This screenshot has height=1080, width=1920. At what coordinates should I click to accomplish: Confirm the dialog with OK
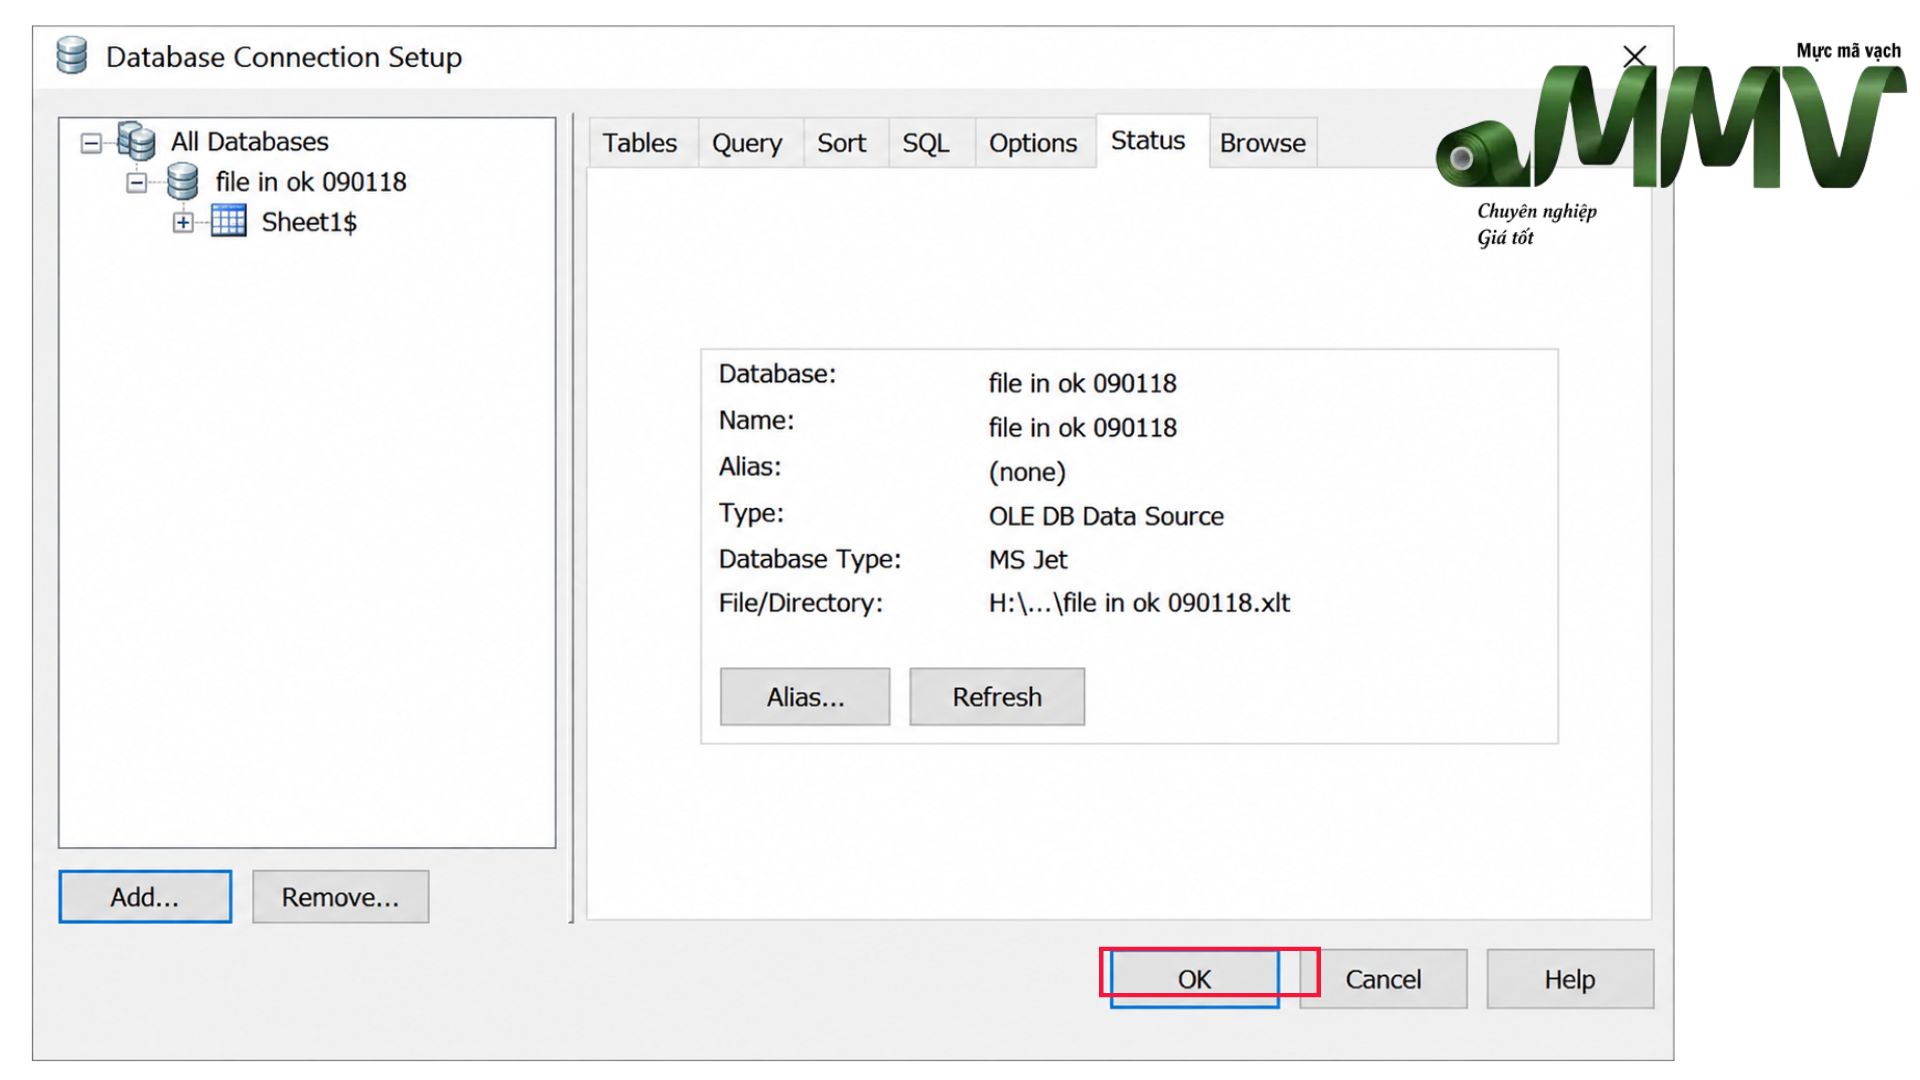pyautogui.click(x=1194, y=979)
